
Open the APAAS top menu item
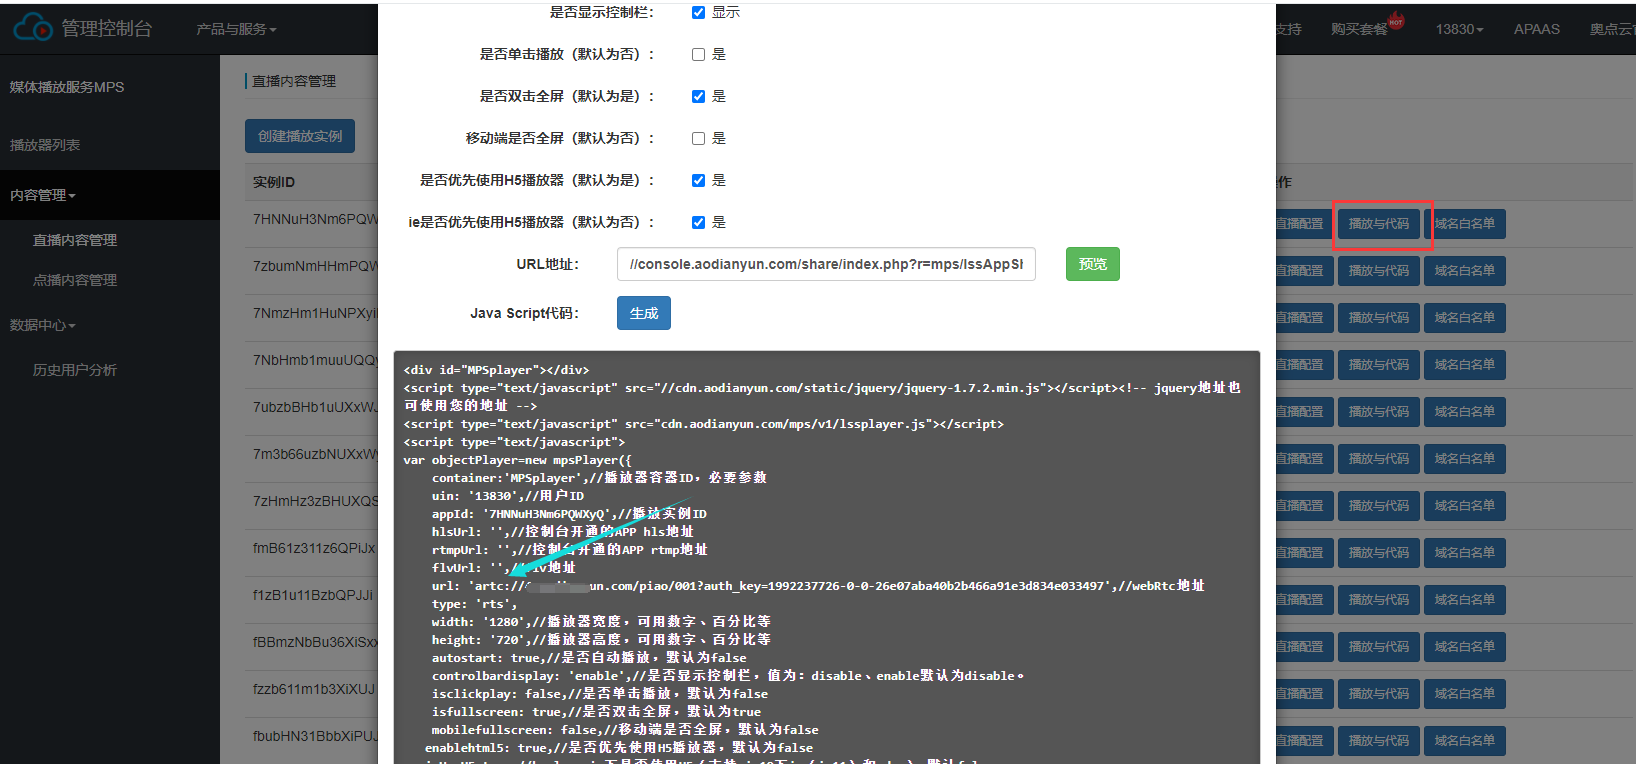point(1537,29)
